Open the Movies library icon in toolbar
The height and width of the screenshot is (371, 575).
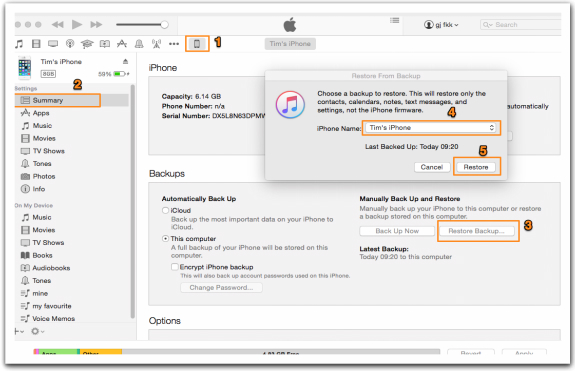click(x=36, y=44)
